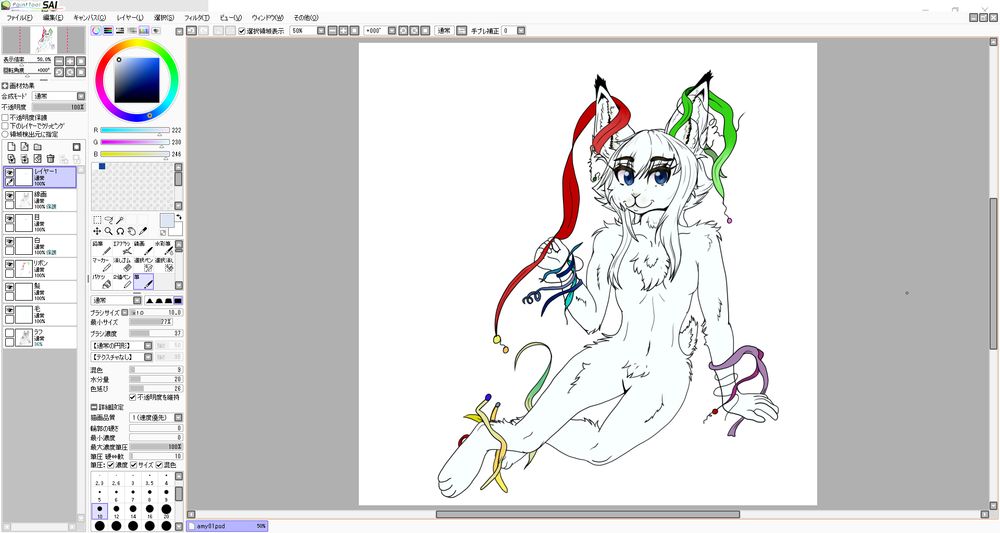Select brush size preset 20
The height and width of the screenshot is (533, 1000).
point(166,511)
